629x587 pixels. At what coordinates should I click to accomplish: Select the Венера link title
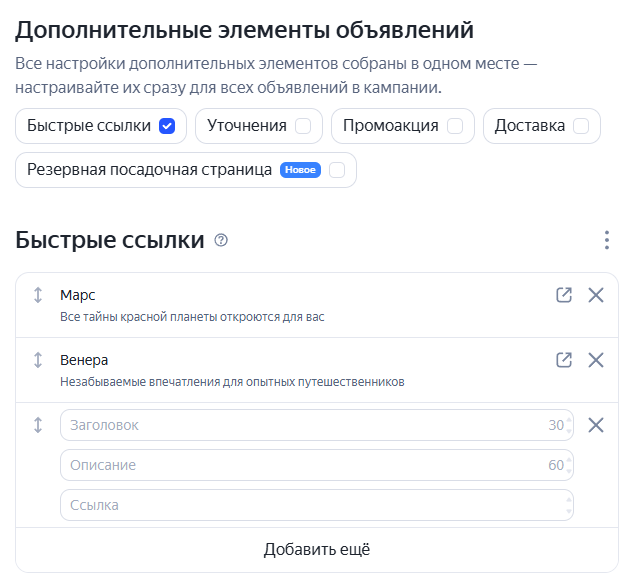pyautogui.click(x=84, y=360)
